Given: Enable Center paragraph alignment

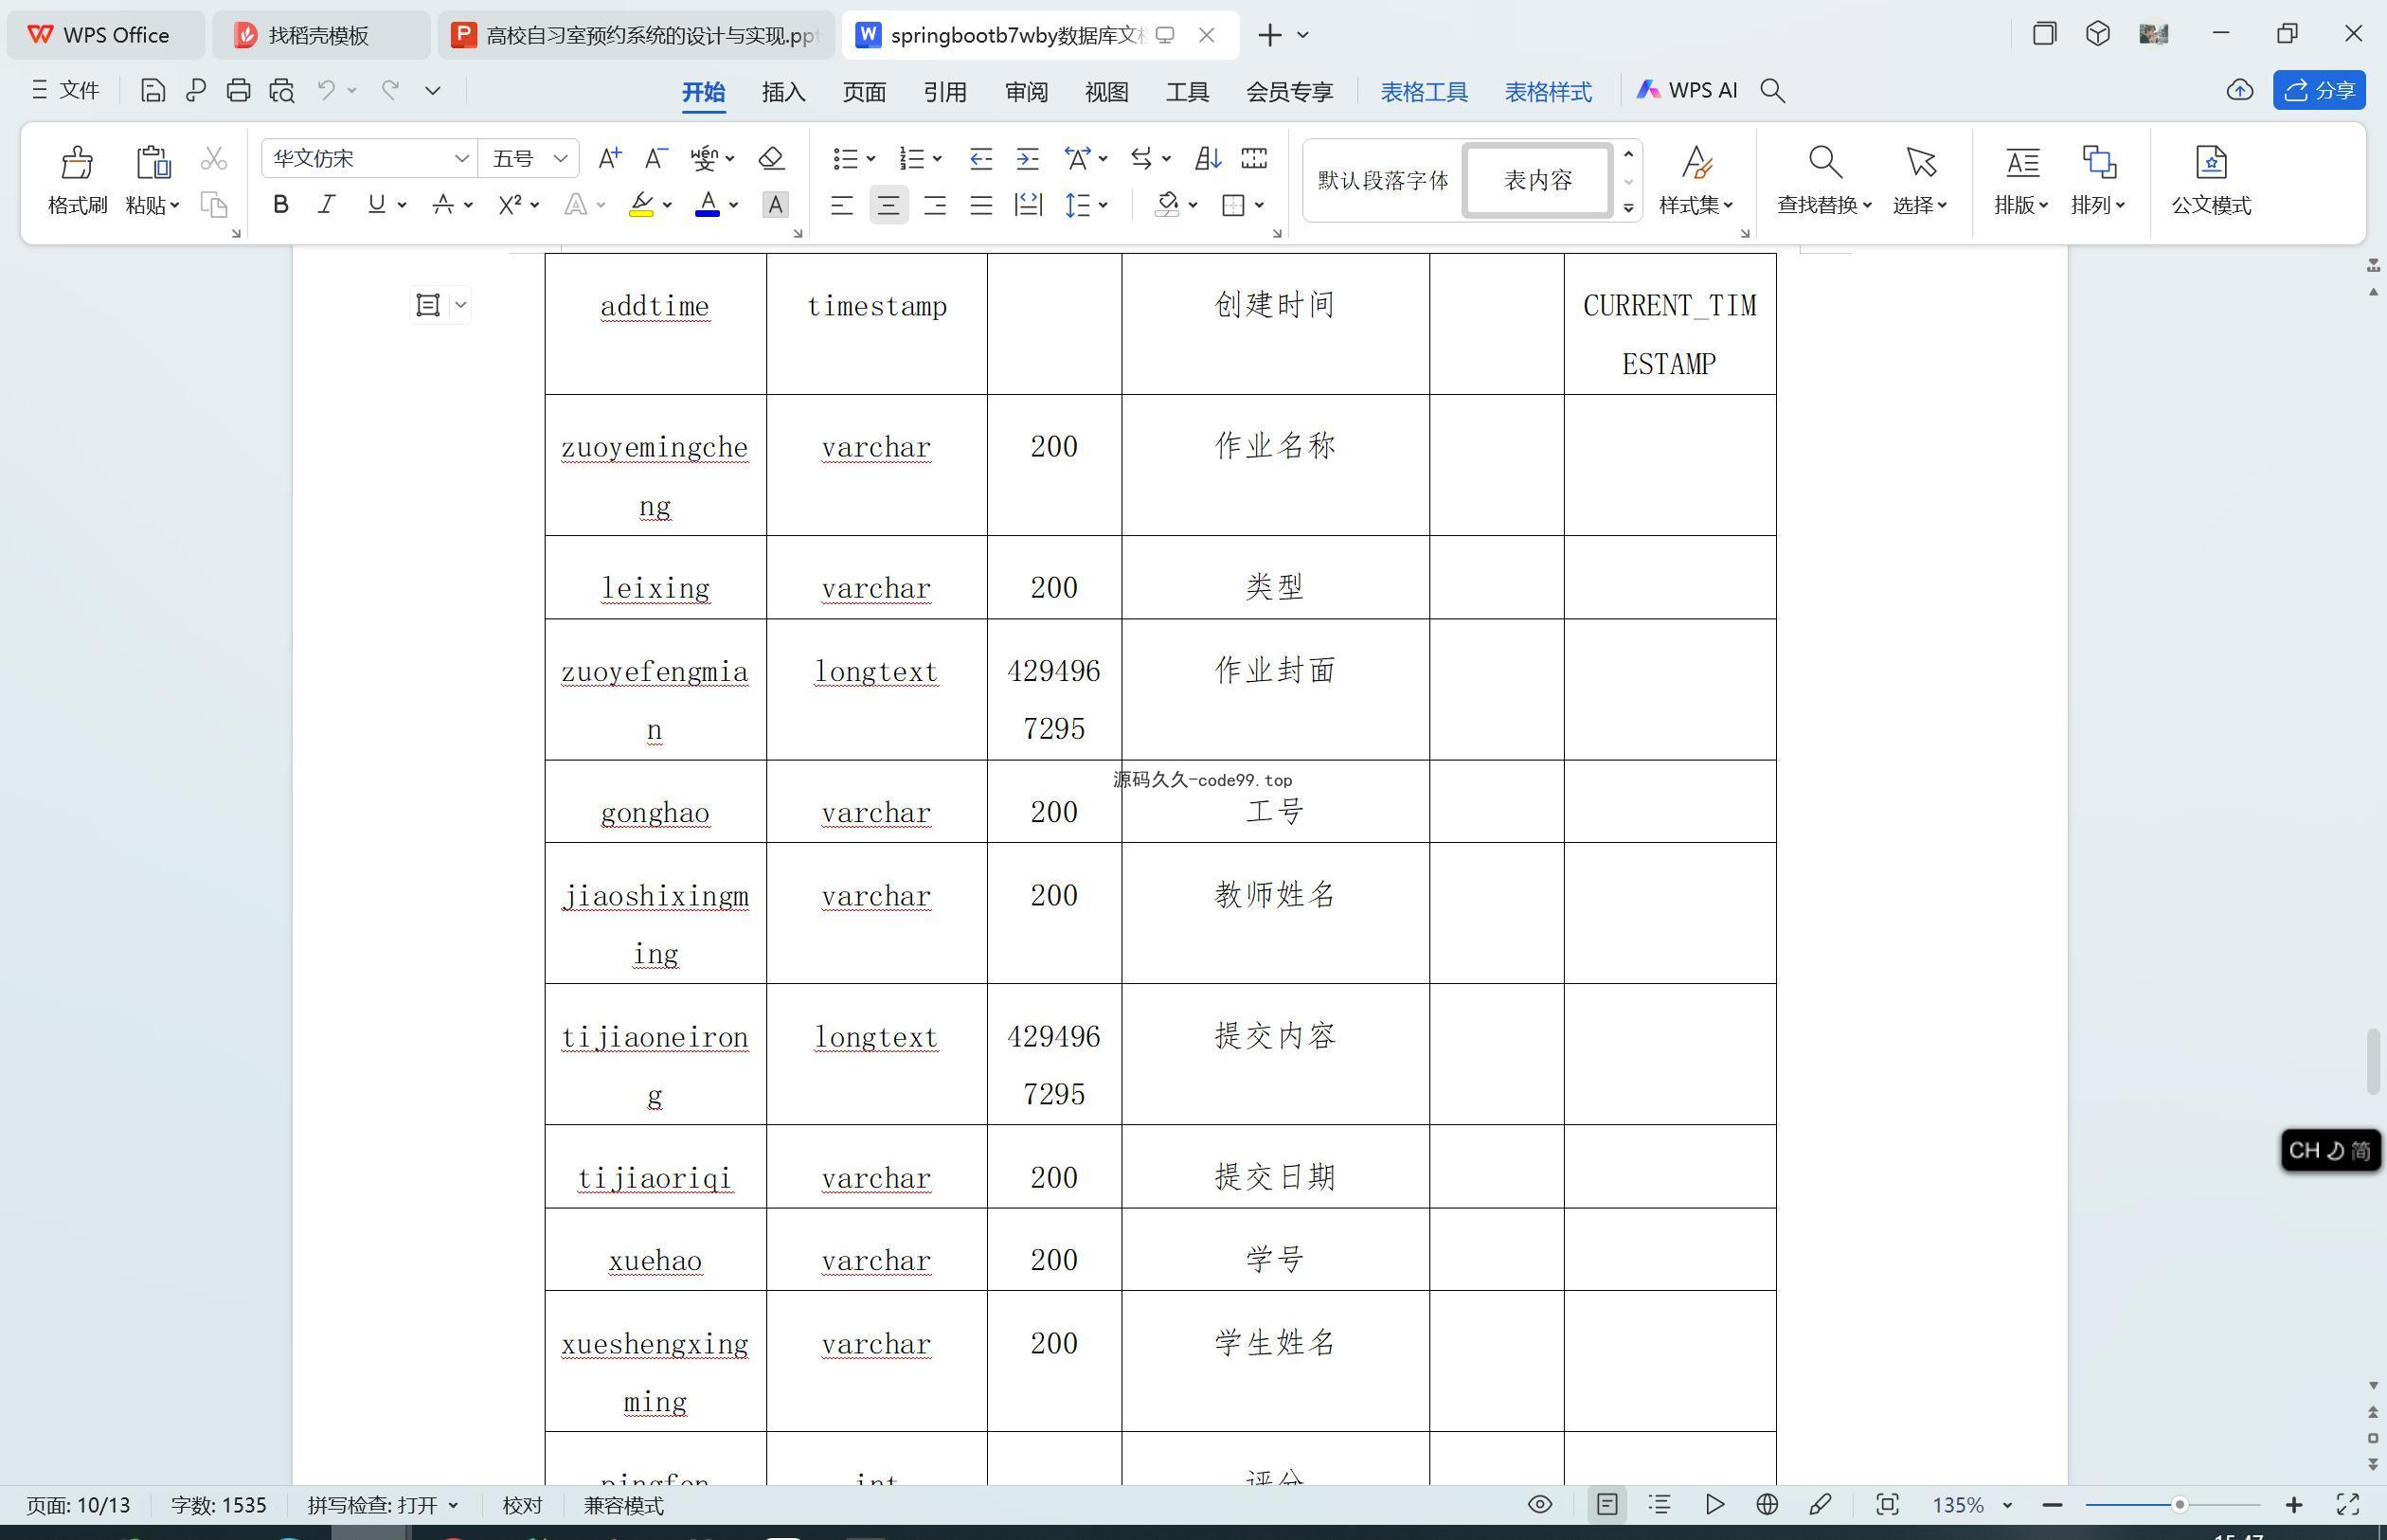Looking at the screenshot, I should 888,205.
